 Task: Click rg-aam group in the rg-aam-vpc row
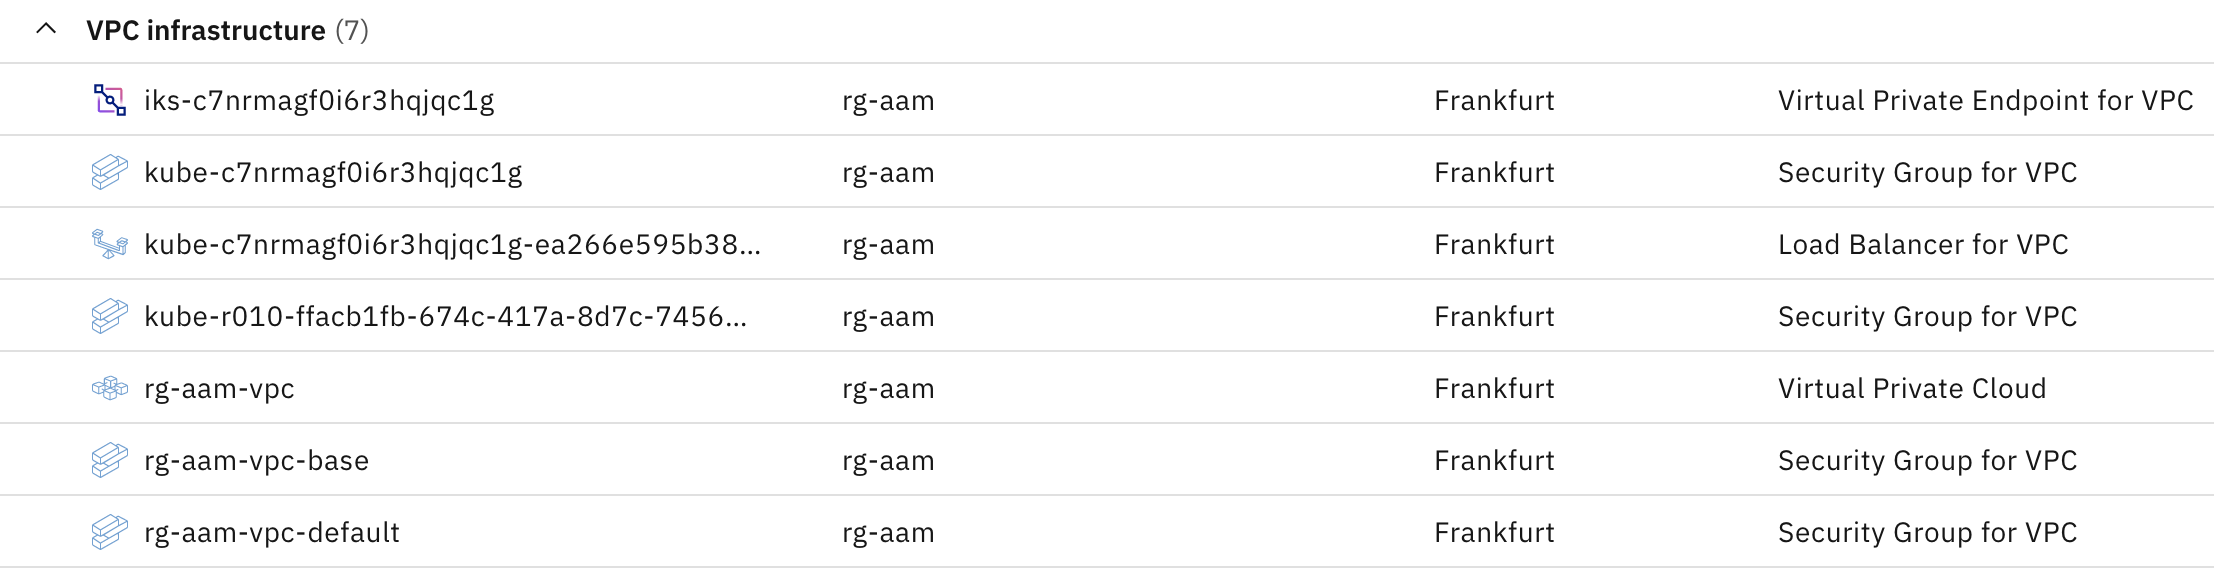point(888,388)
